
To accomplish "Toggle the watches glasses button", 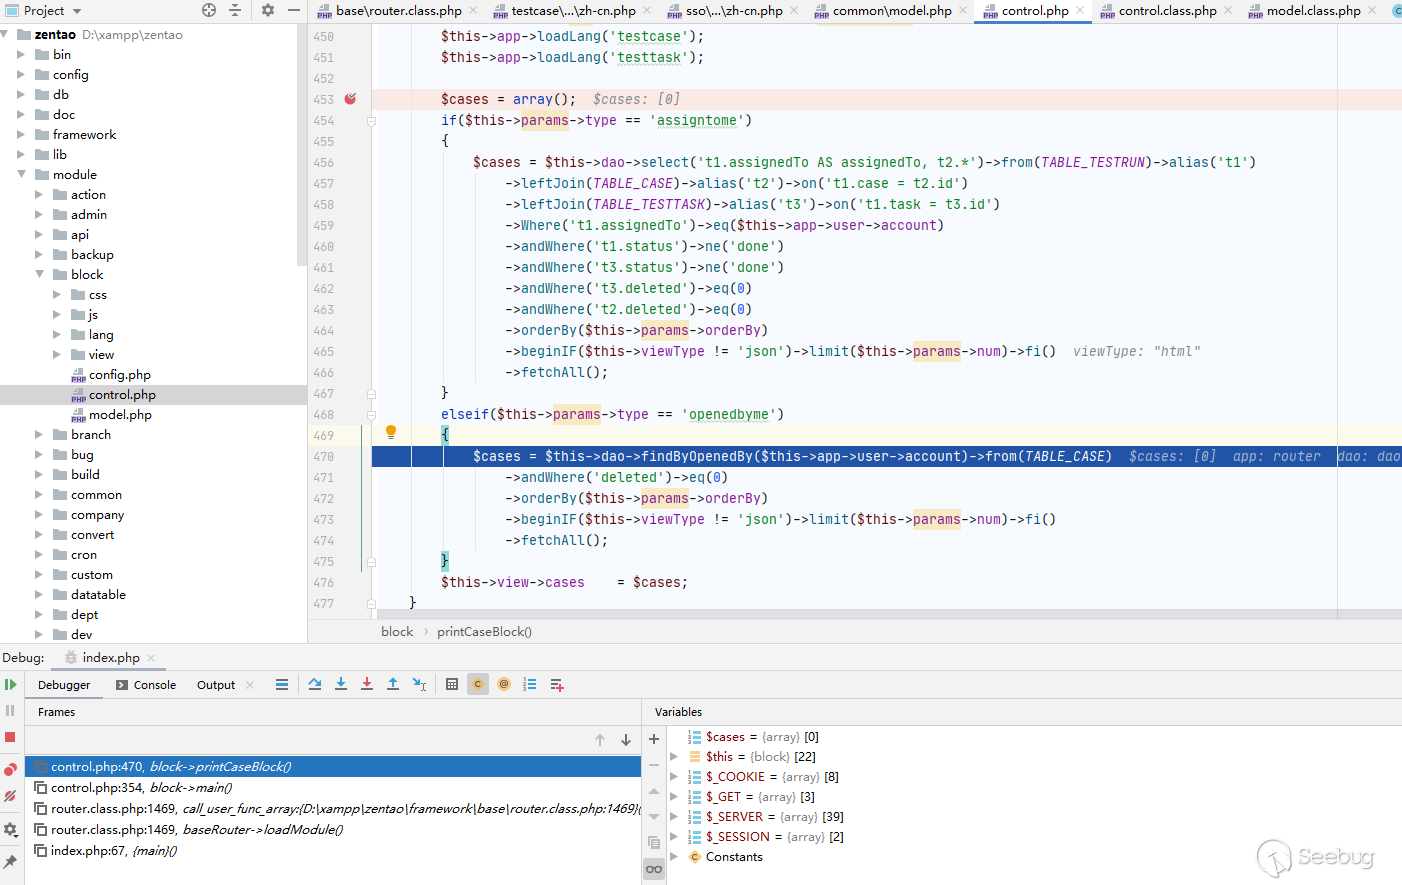I will tap(654, 869).
